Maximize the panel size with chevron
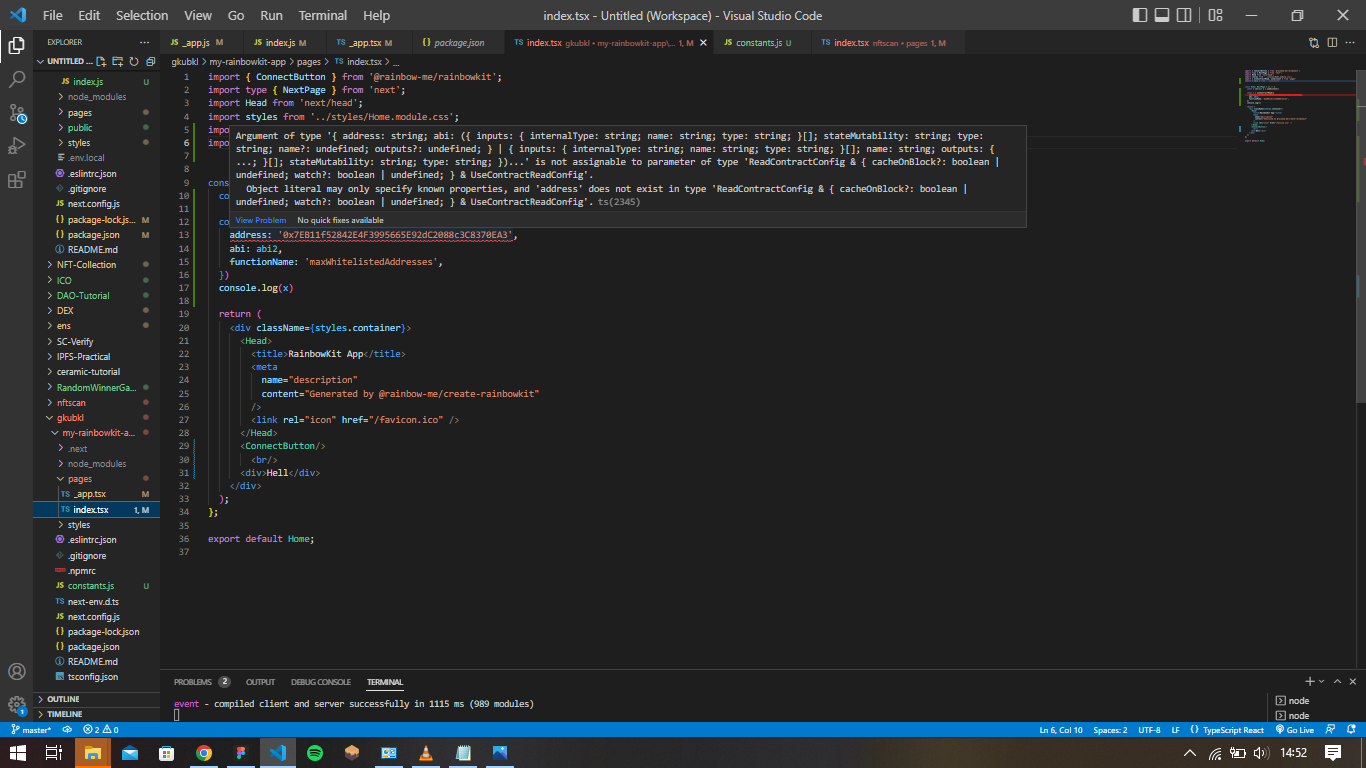 point(1335,681)
